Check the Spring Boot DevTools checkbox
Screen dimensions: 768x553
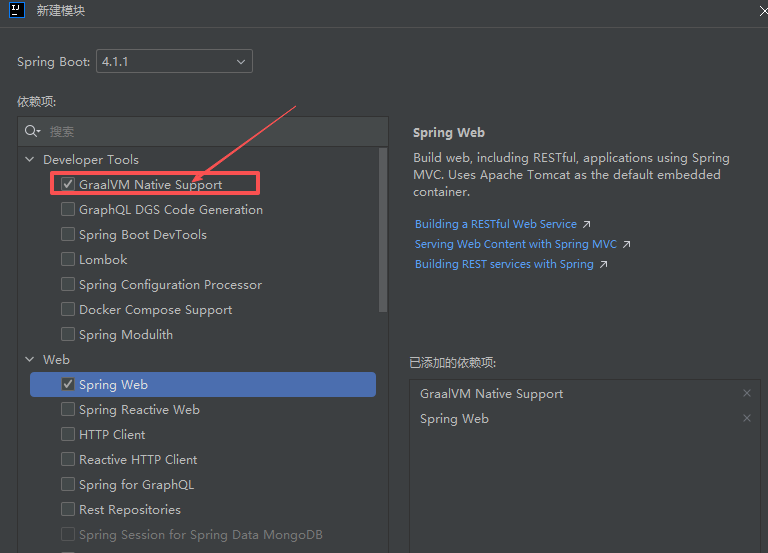(x=68, y=234)
